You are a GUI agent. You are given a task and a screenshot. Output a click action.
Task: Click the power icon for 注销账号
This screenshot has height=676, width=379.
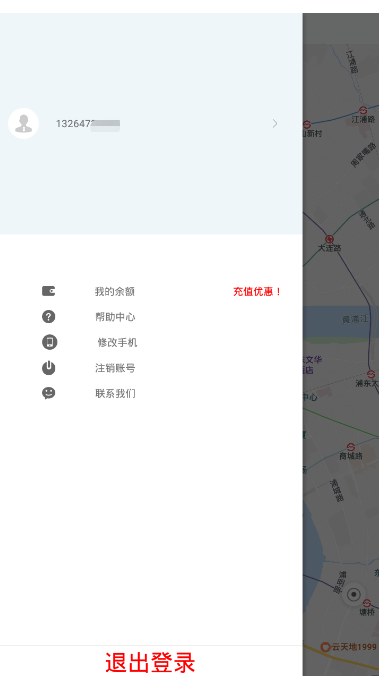(48, 368)
